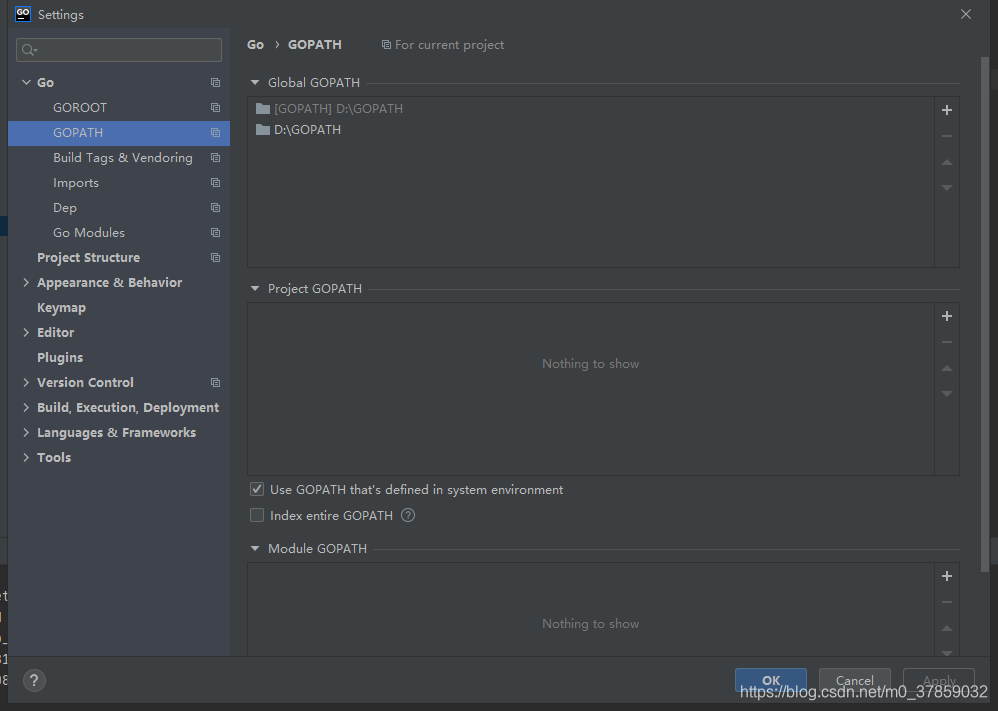
Task: Click the GoLand logo in title bar
Action: pyautogui.click(x=23, y=14)
